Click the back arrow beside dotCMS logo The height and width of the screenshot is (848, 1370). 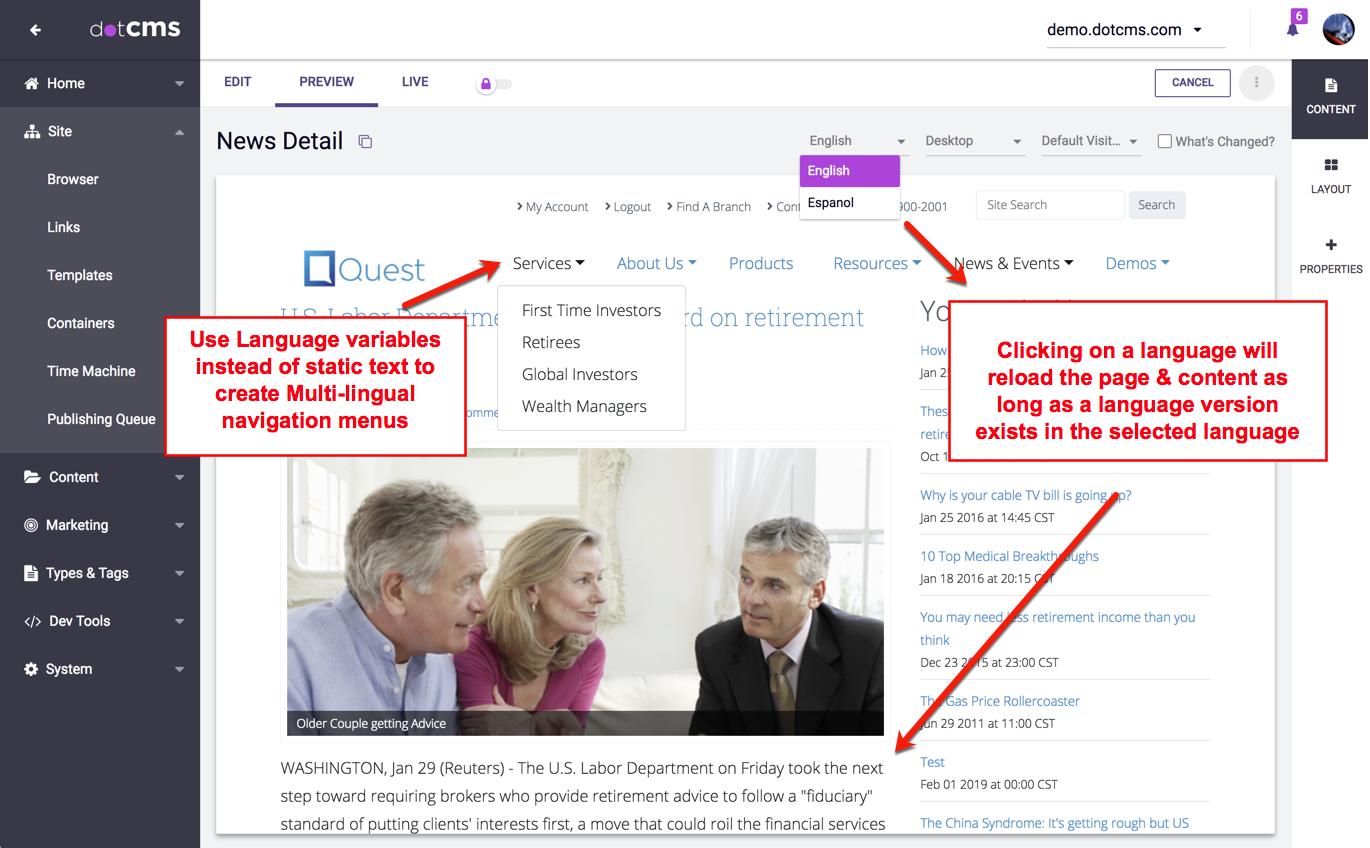tap(35, 30)
